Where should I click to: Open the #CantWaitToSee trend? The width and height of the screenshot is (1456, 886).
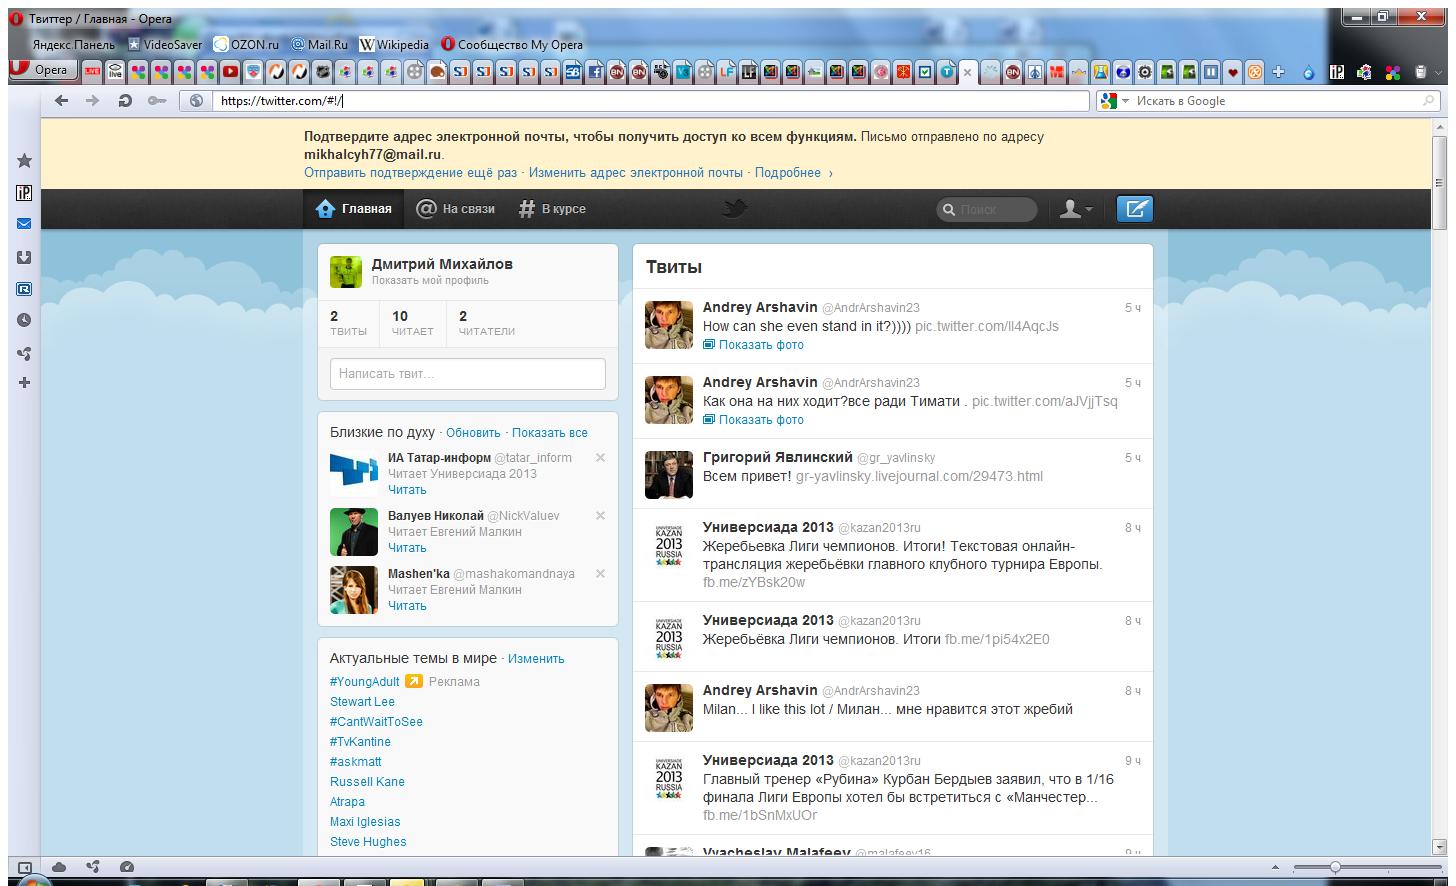(376, 722)
